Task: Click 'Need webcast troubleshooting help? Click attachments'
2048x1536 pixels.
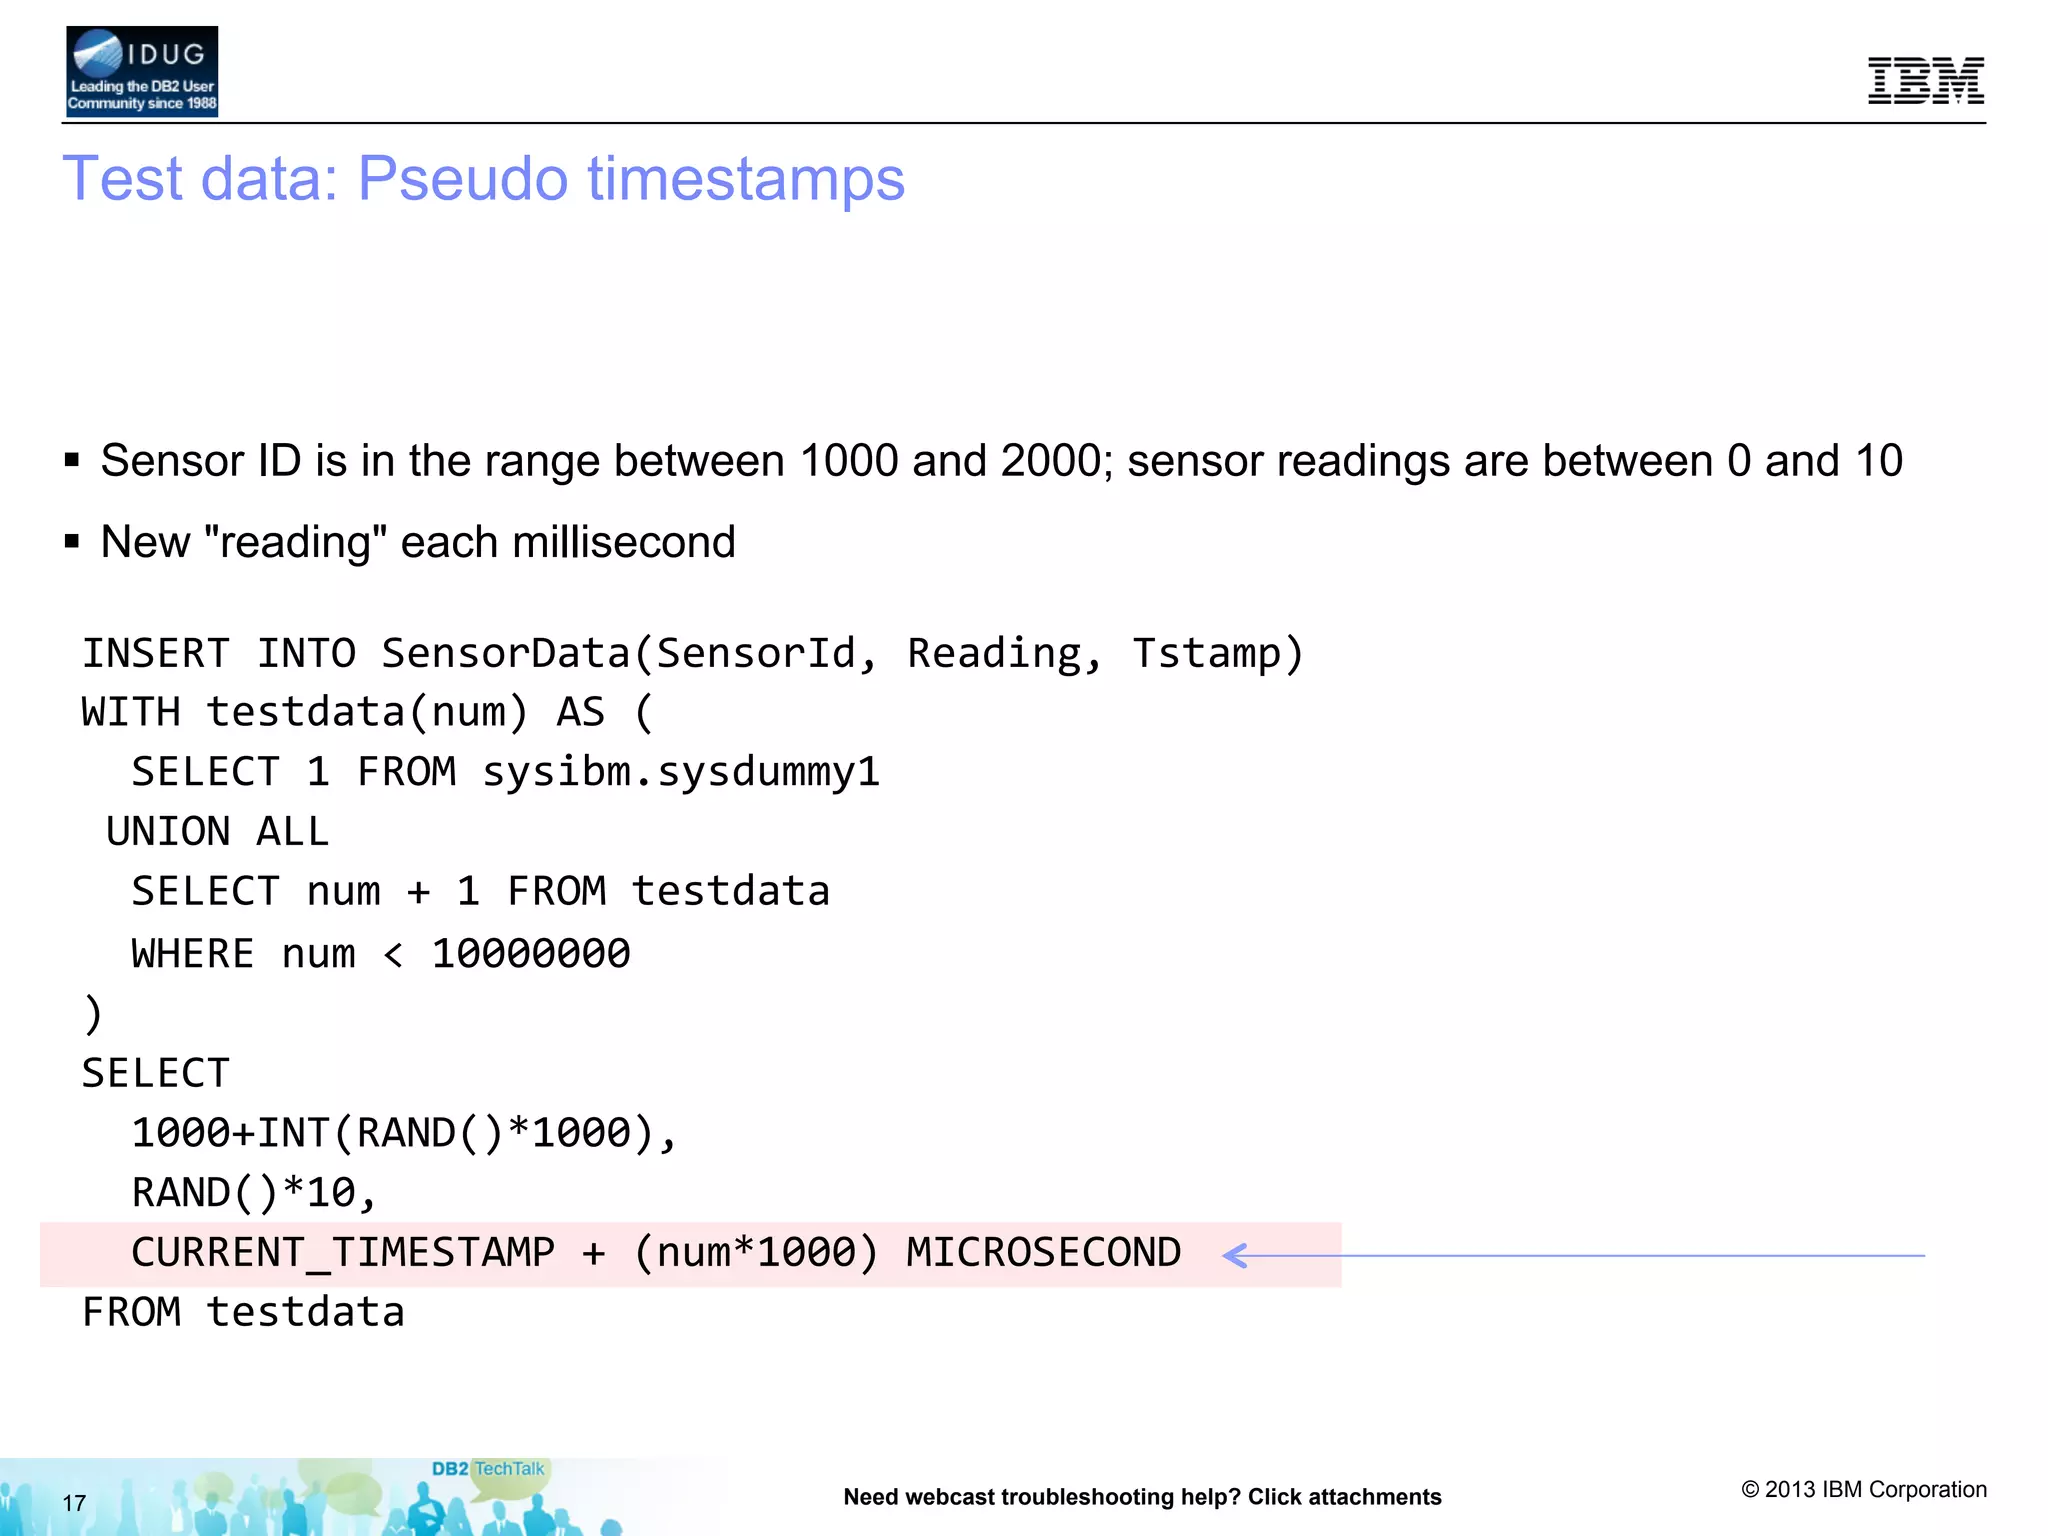Action: pyautogui.click(x=1142, y=1497)
